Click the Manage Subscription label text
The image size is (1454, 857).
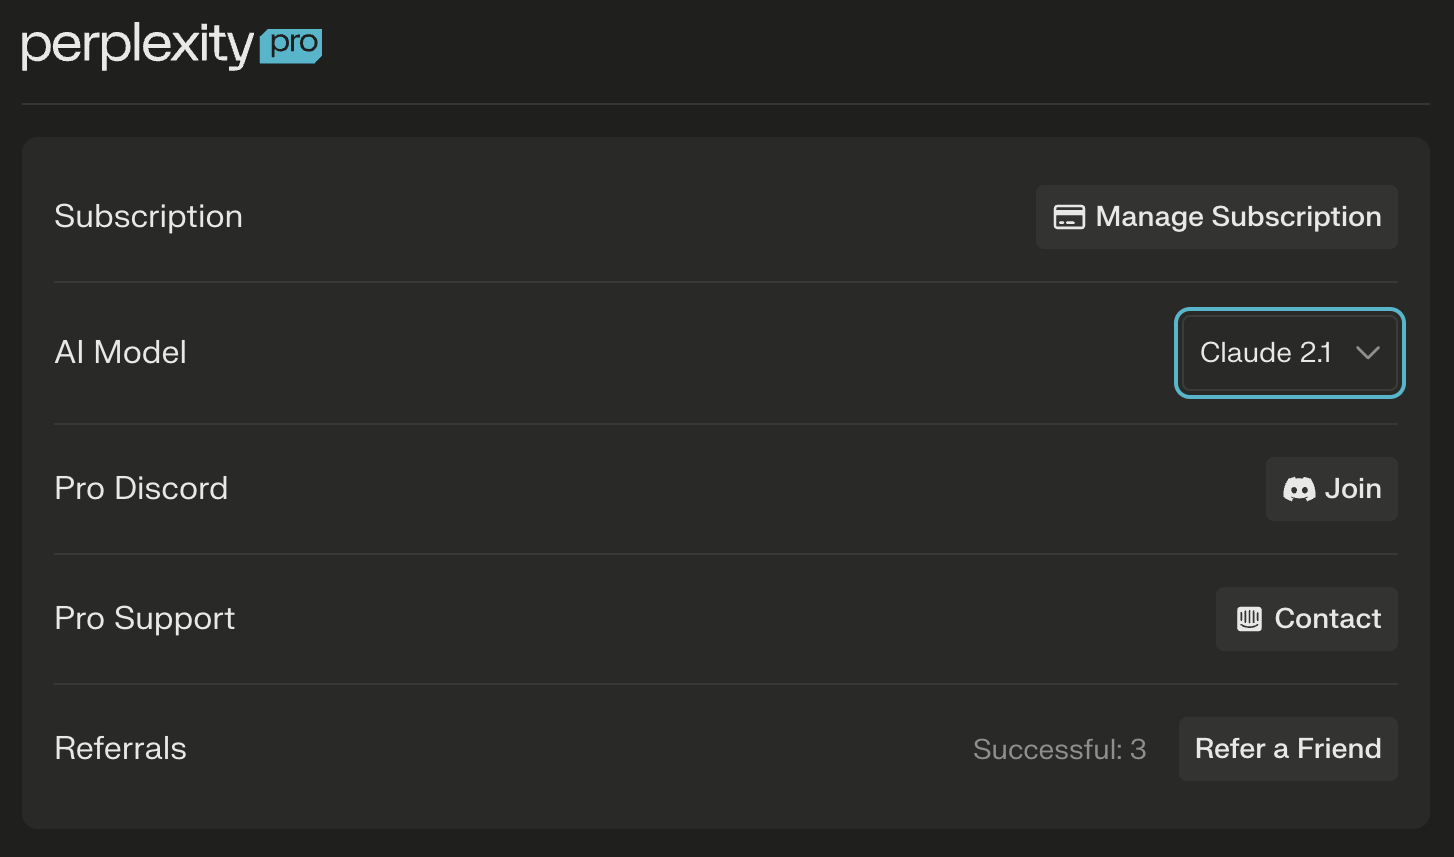(x=1238, y=217)
